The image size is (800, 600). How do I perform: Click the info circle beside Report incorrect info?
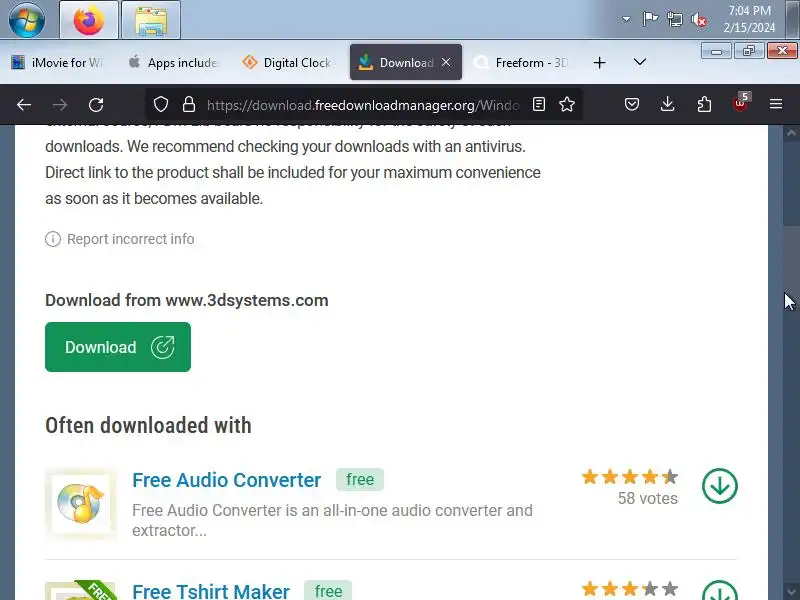[53, 239]
